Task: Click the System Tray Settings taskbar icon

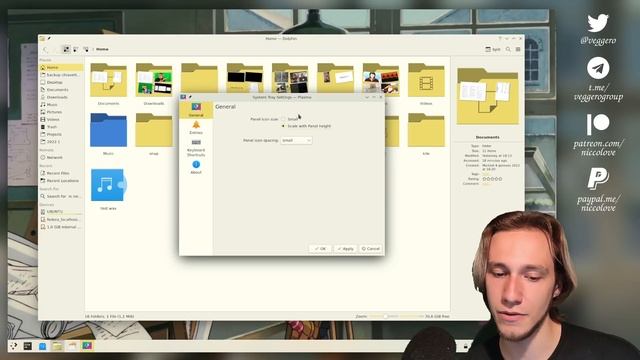Action: pyautogui.click(x=87, y=346)
